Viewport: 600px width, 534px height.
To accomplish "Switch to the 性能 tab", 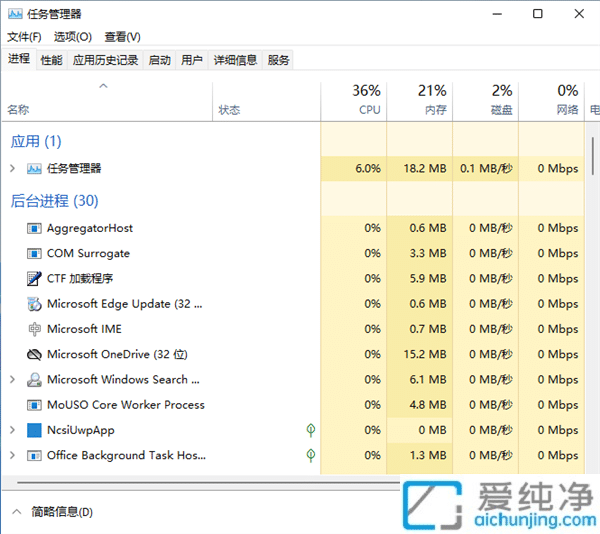I will 52,60.
